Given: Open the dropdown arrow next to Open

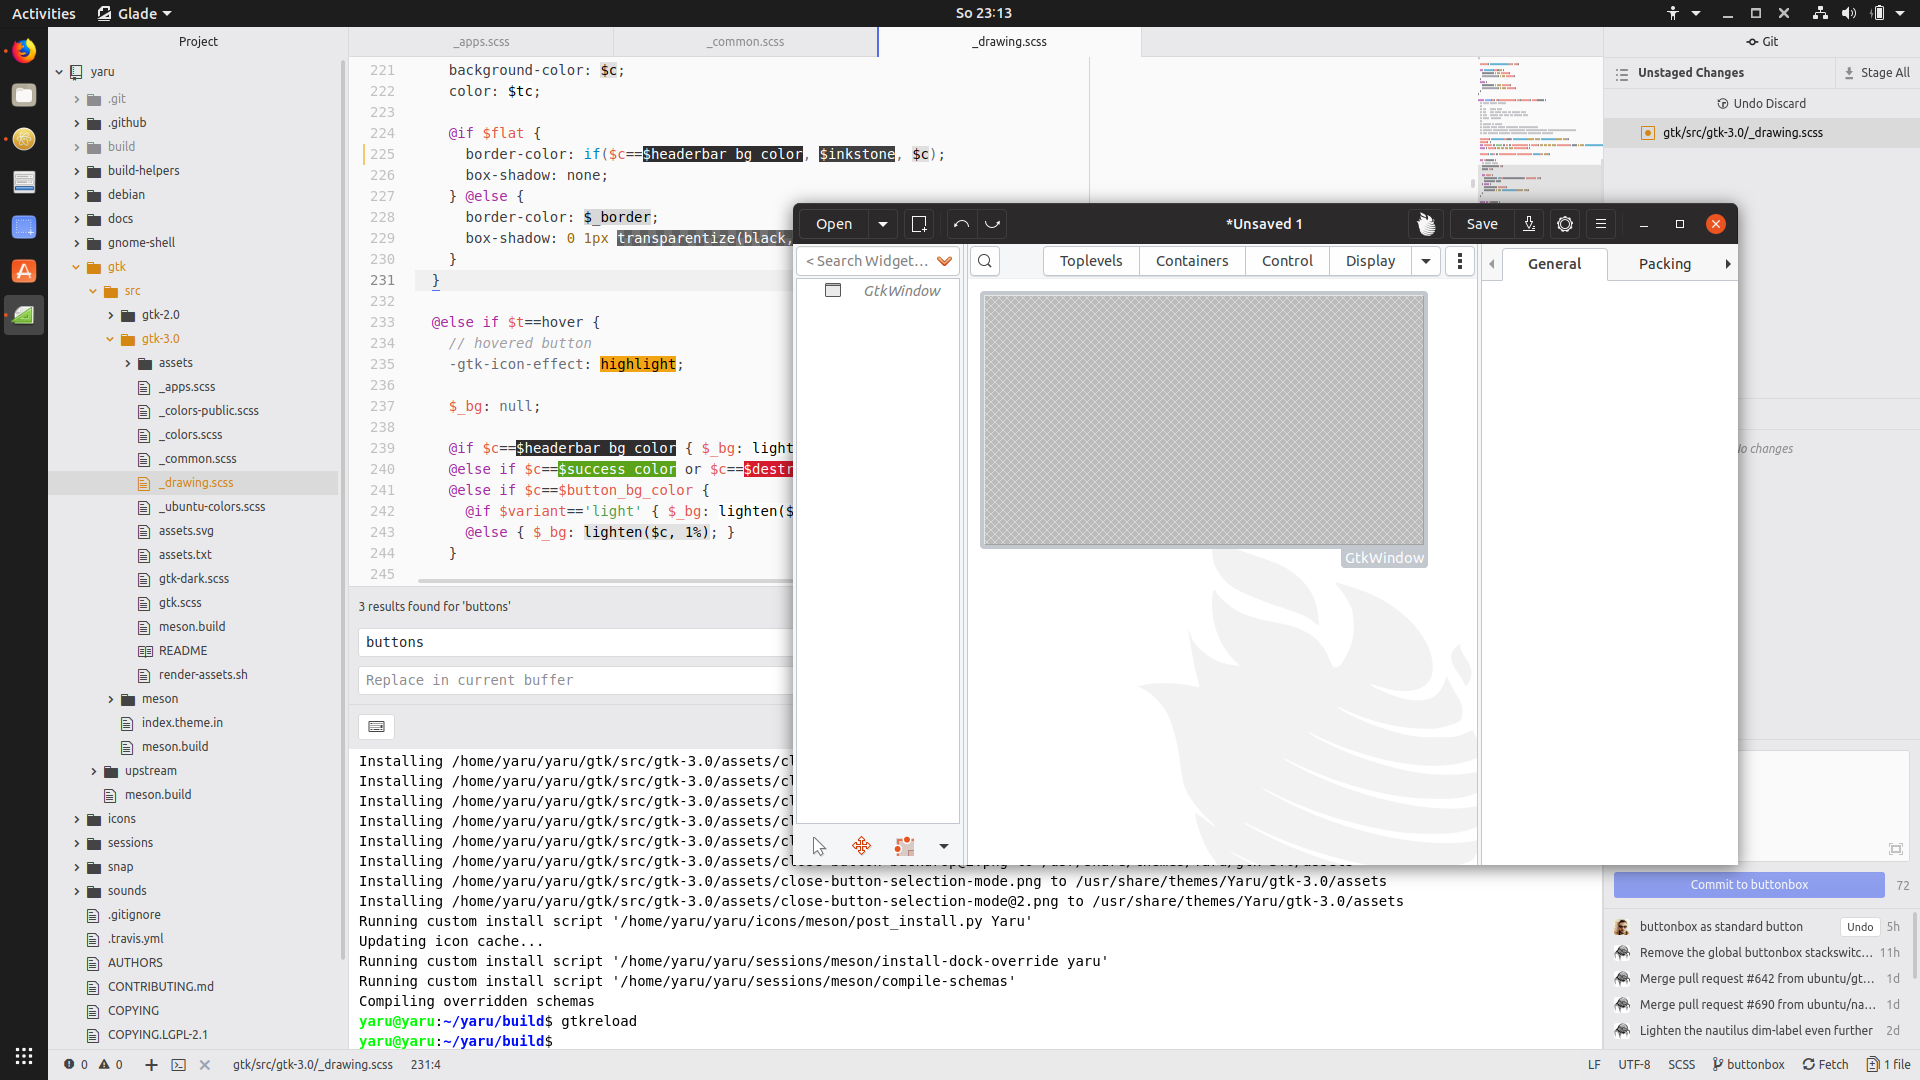Looking at the screenshot, I should coord(882,224).
